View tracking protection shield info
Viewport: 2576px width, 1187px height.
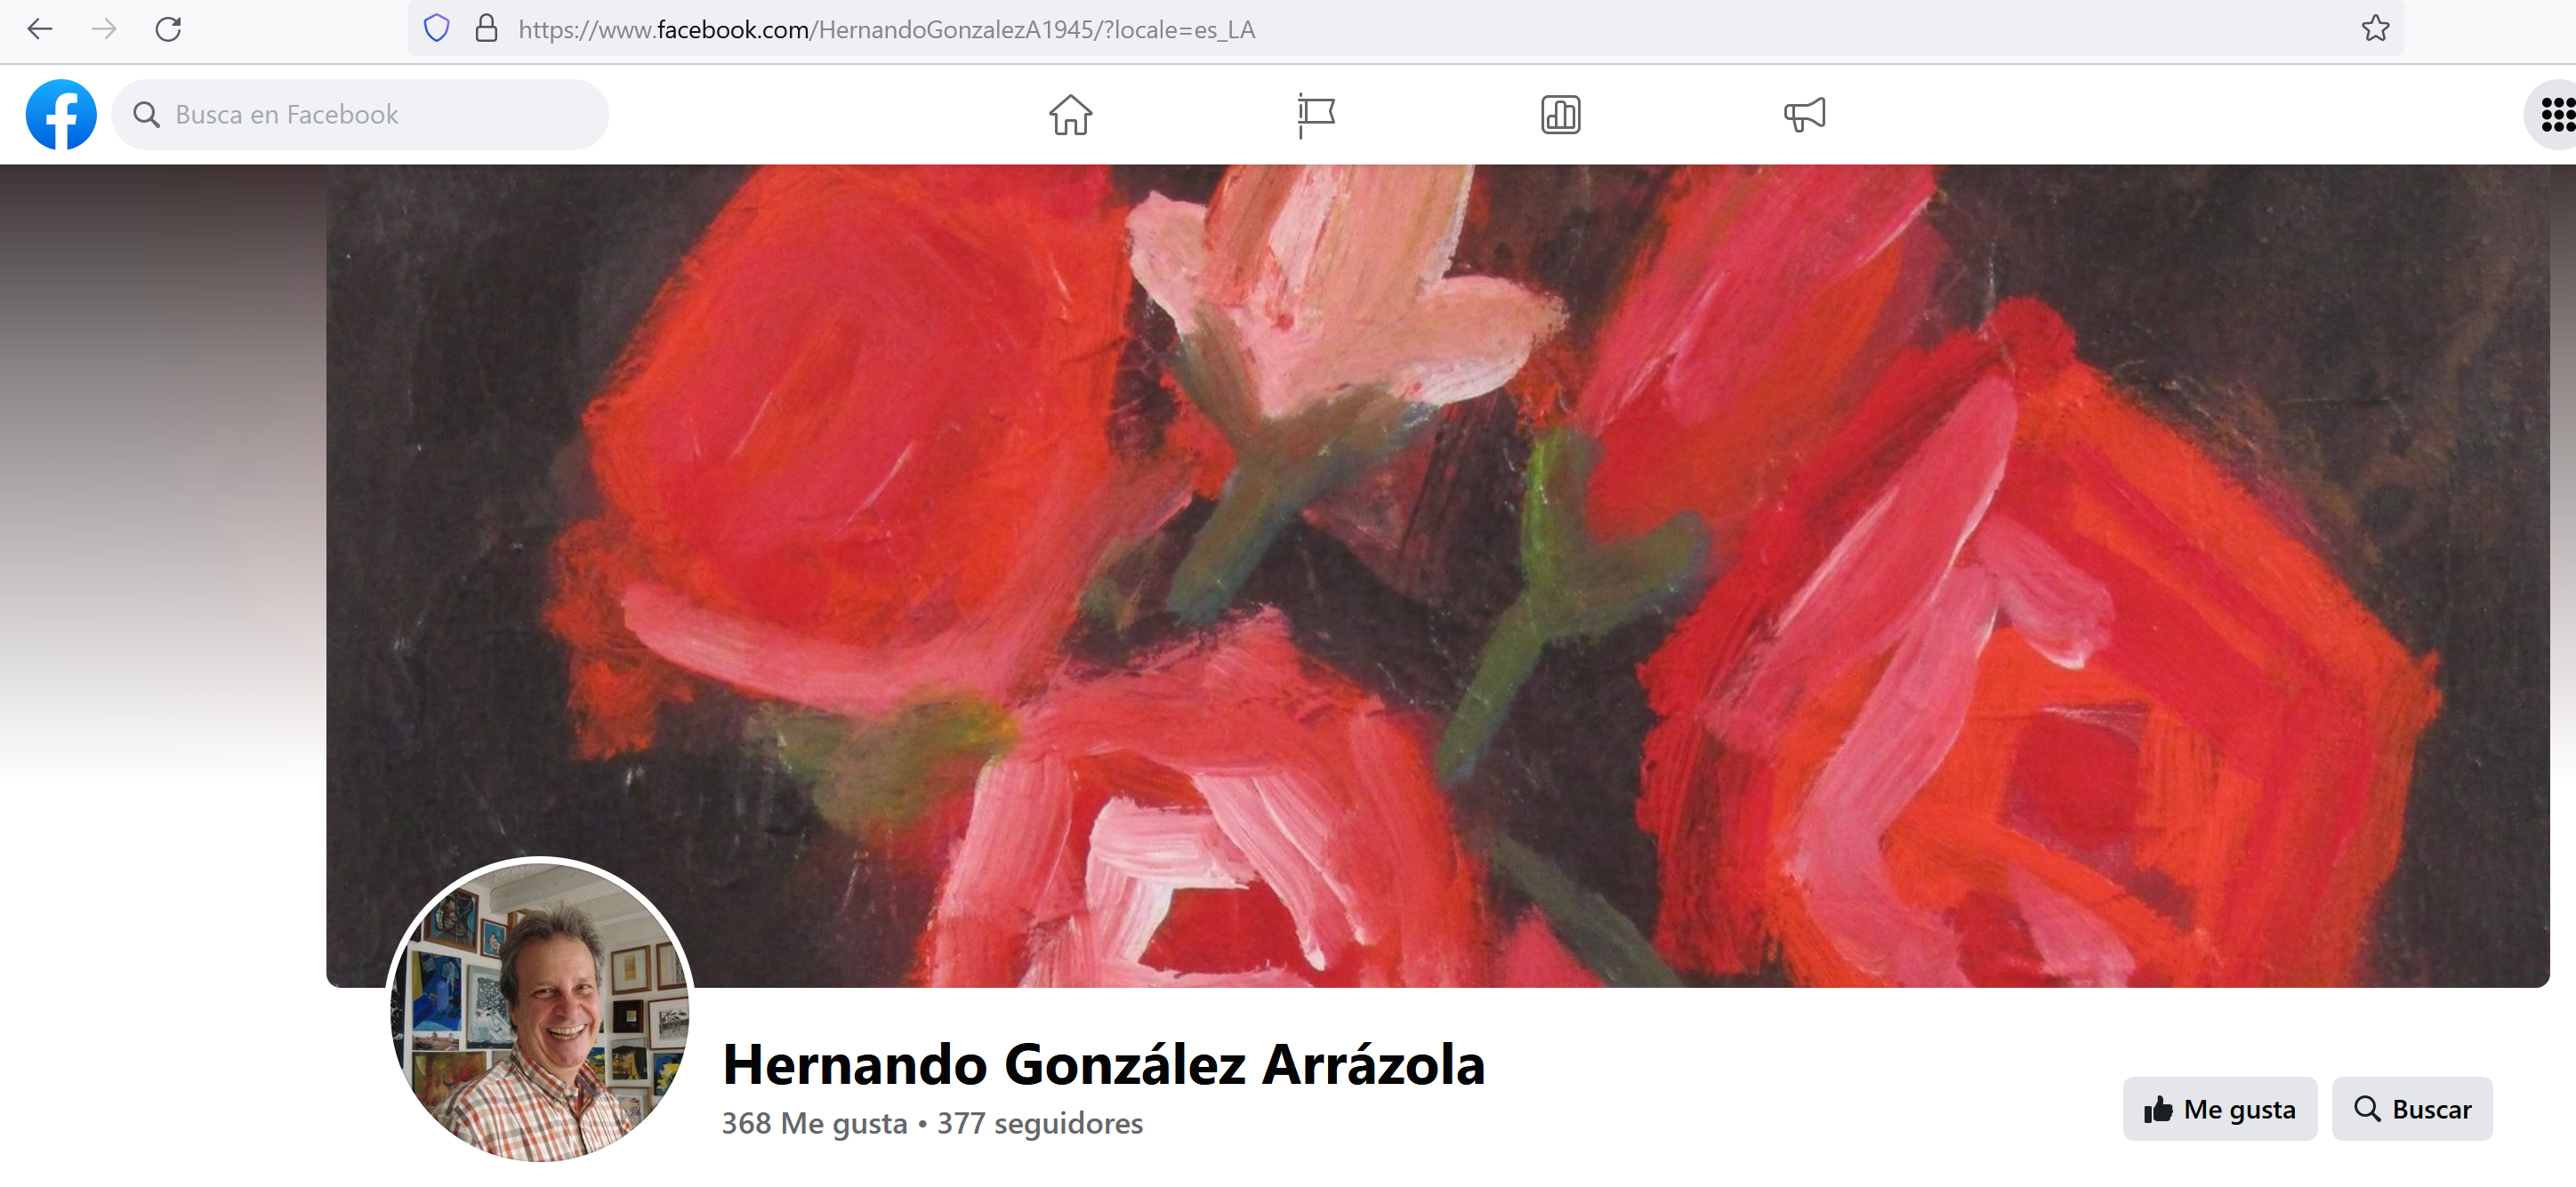pos(437,29)
